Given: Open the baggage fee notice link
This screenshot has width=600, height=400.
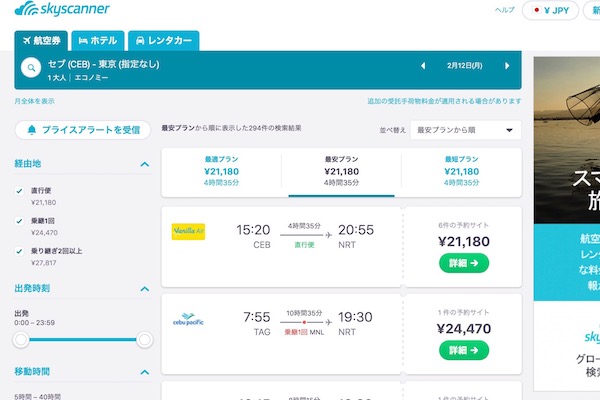Looking at the screenshot, I should point(444,101).
